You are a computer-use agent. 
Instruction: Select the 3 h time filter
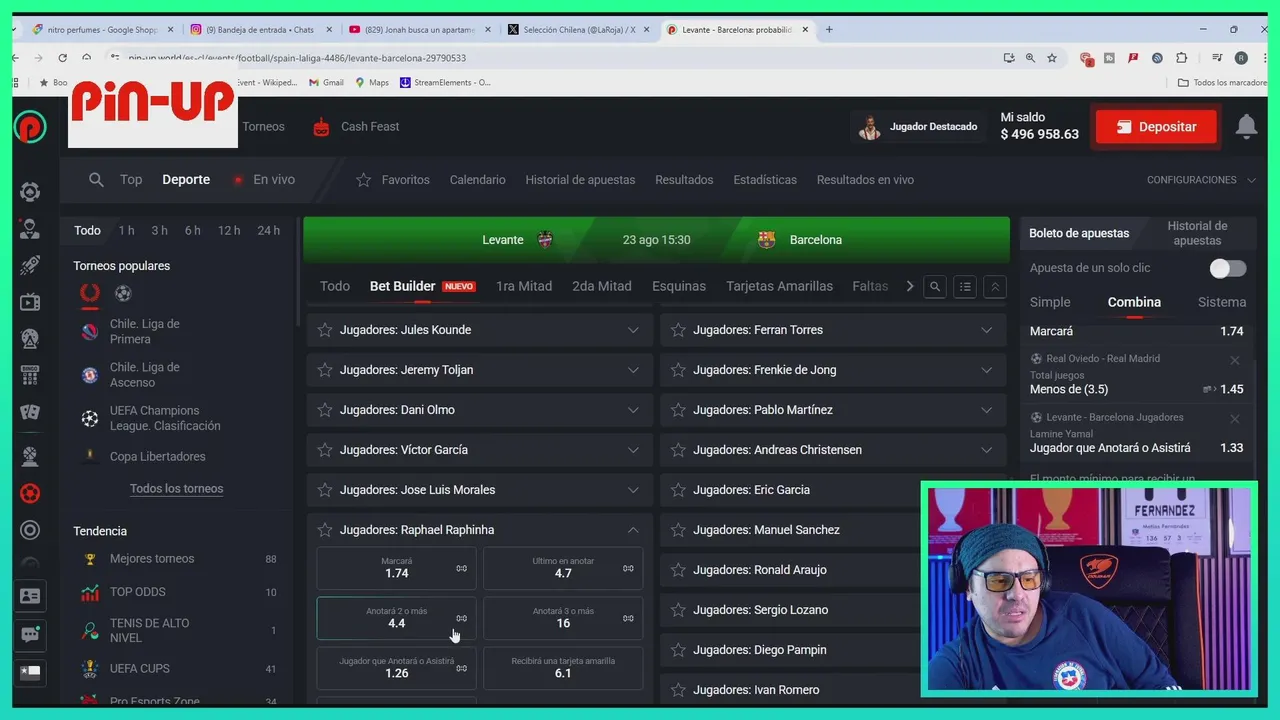coord(159,231)
